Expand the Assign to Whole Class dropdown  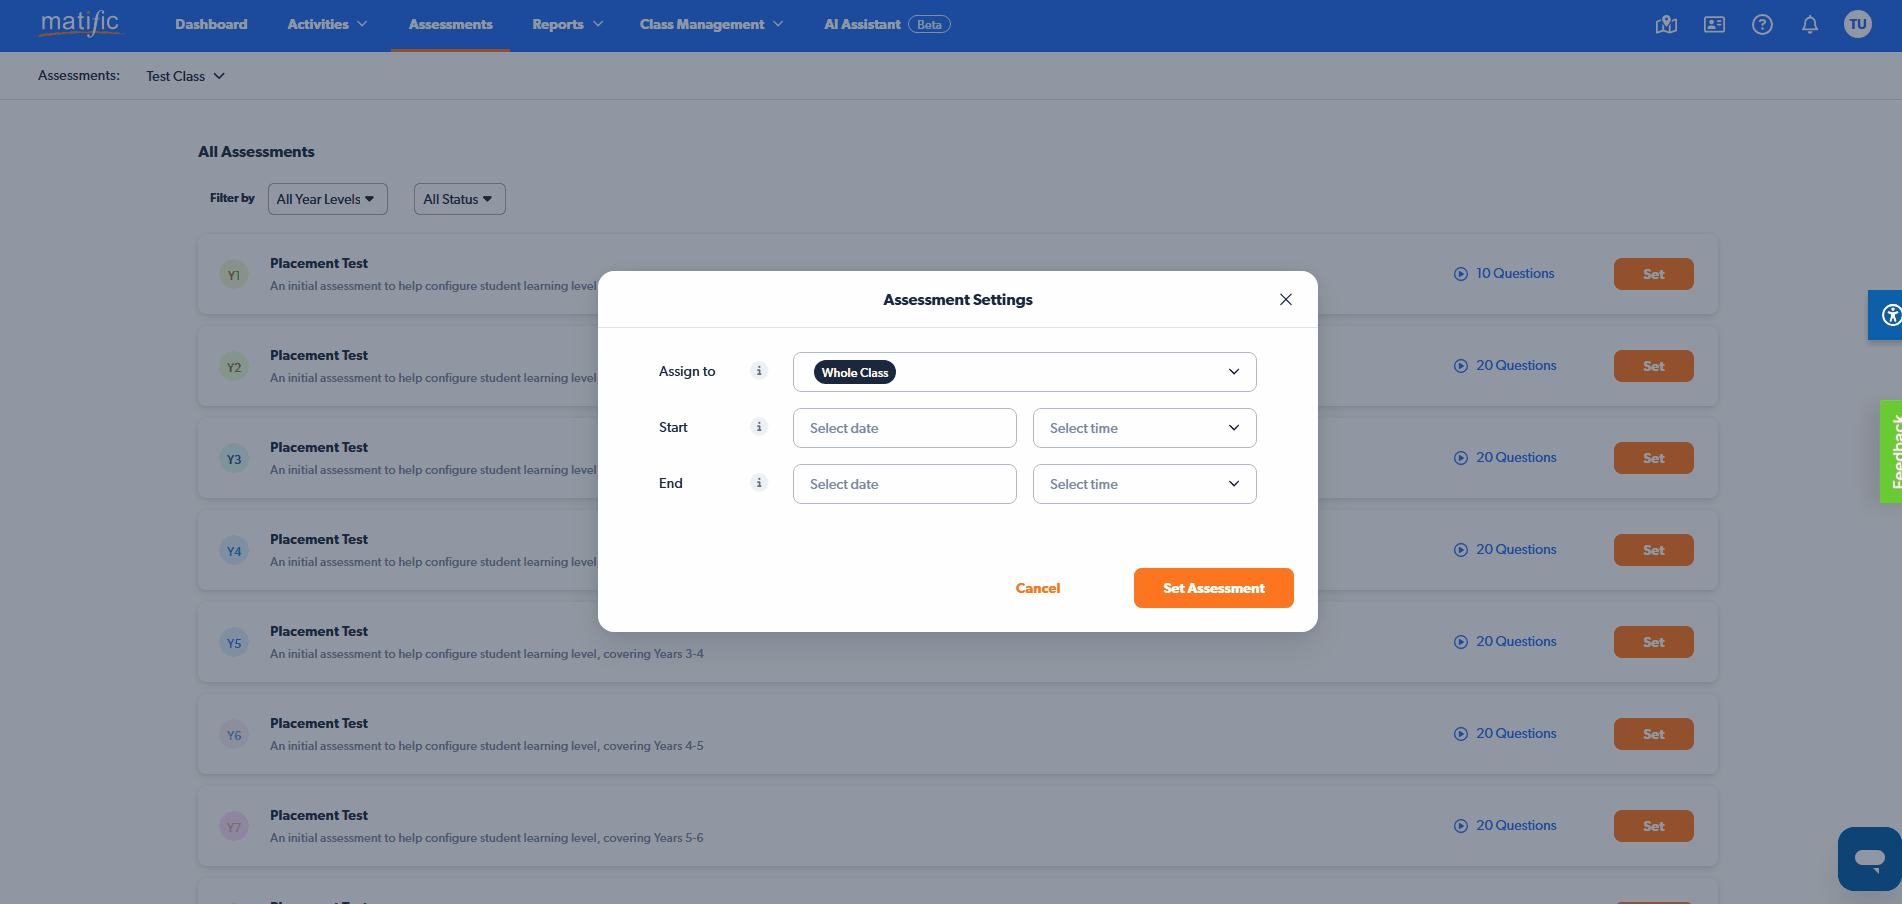point(1024,372)
